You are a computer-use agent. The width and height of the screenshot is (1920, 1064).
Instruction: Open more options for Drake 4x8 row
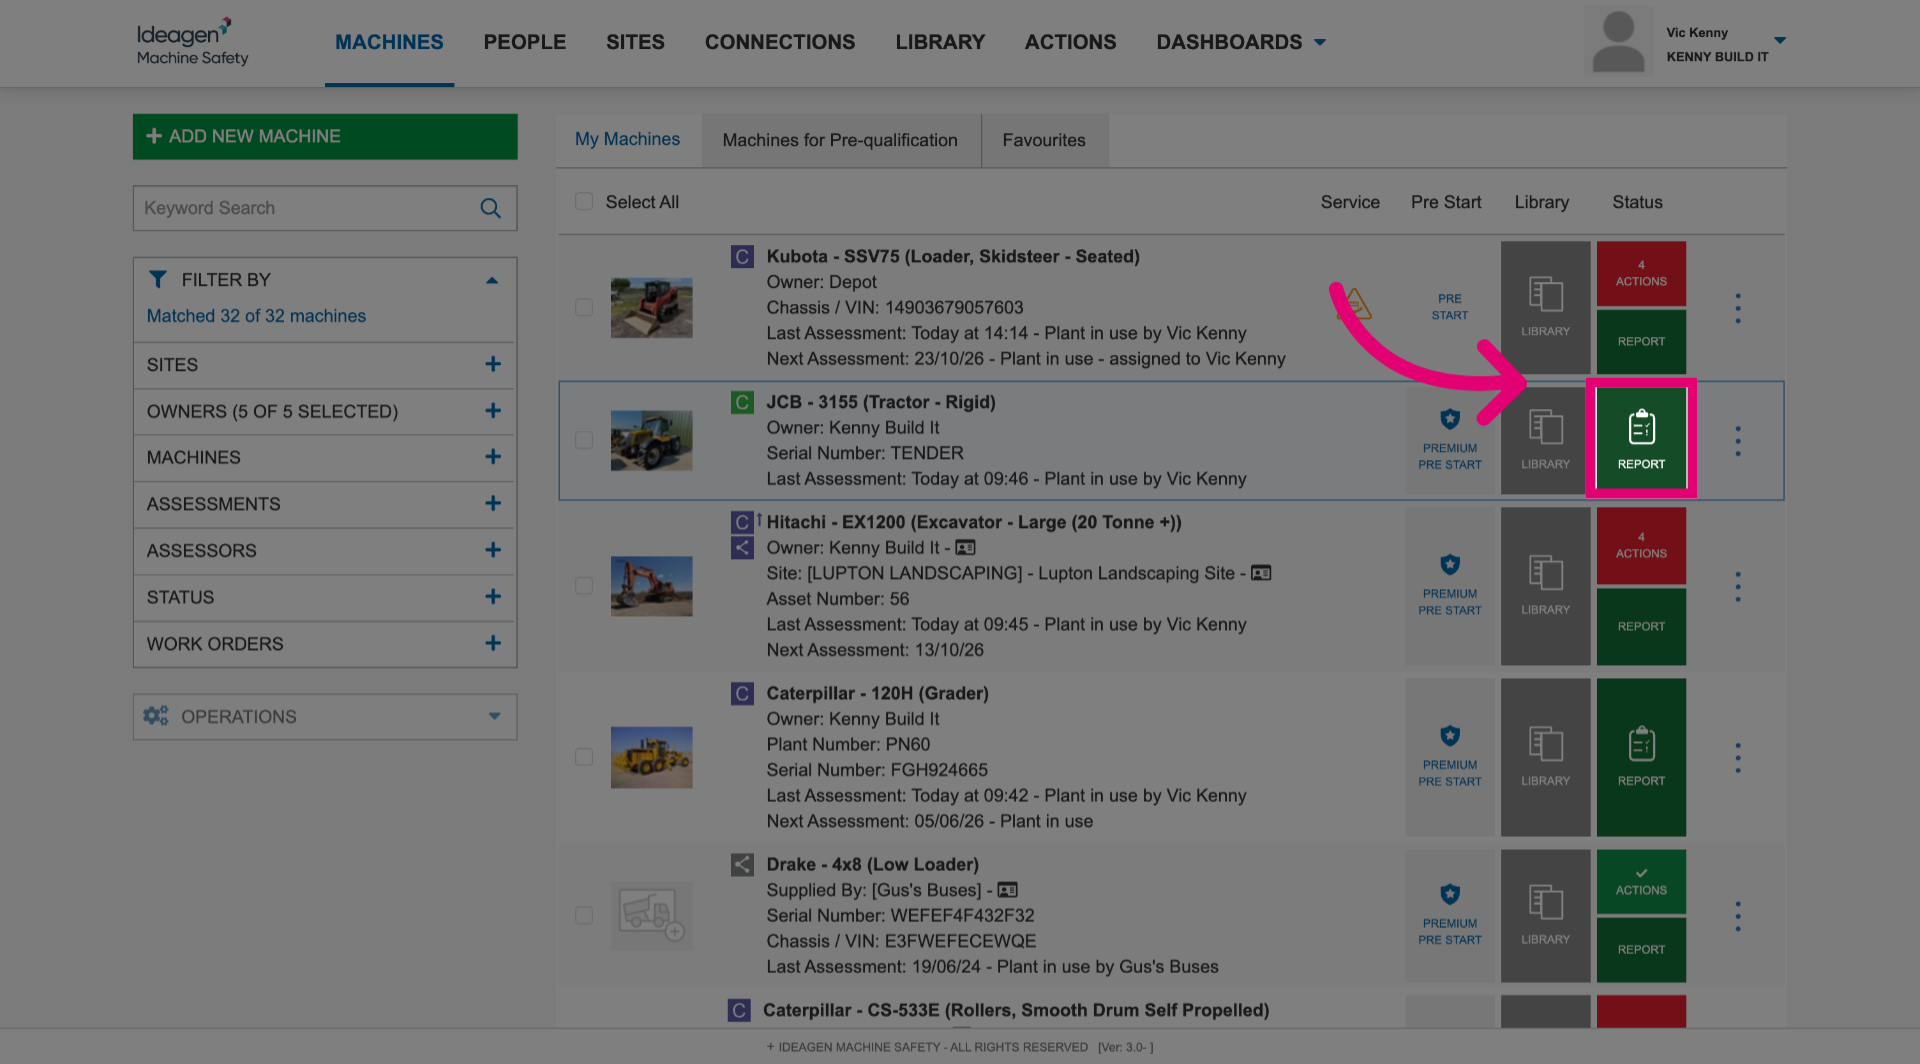pyautogui.click(x=1738, y=916)
